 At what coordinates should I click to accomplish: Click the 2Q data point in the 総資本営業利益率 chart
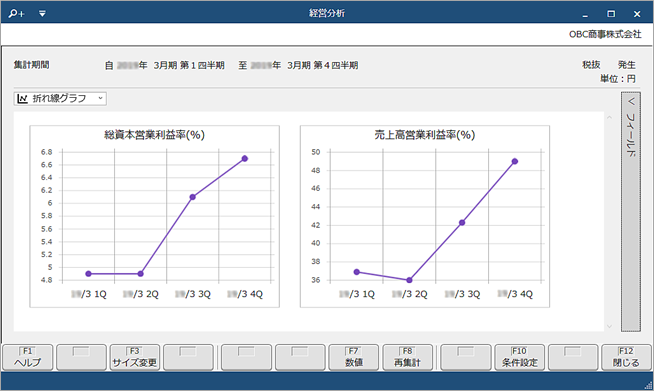coord(141,274)
